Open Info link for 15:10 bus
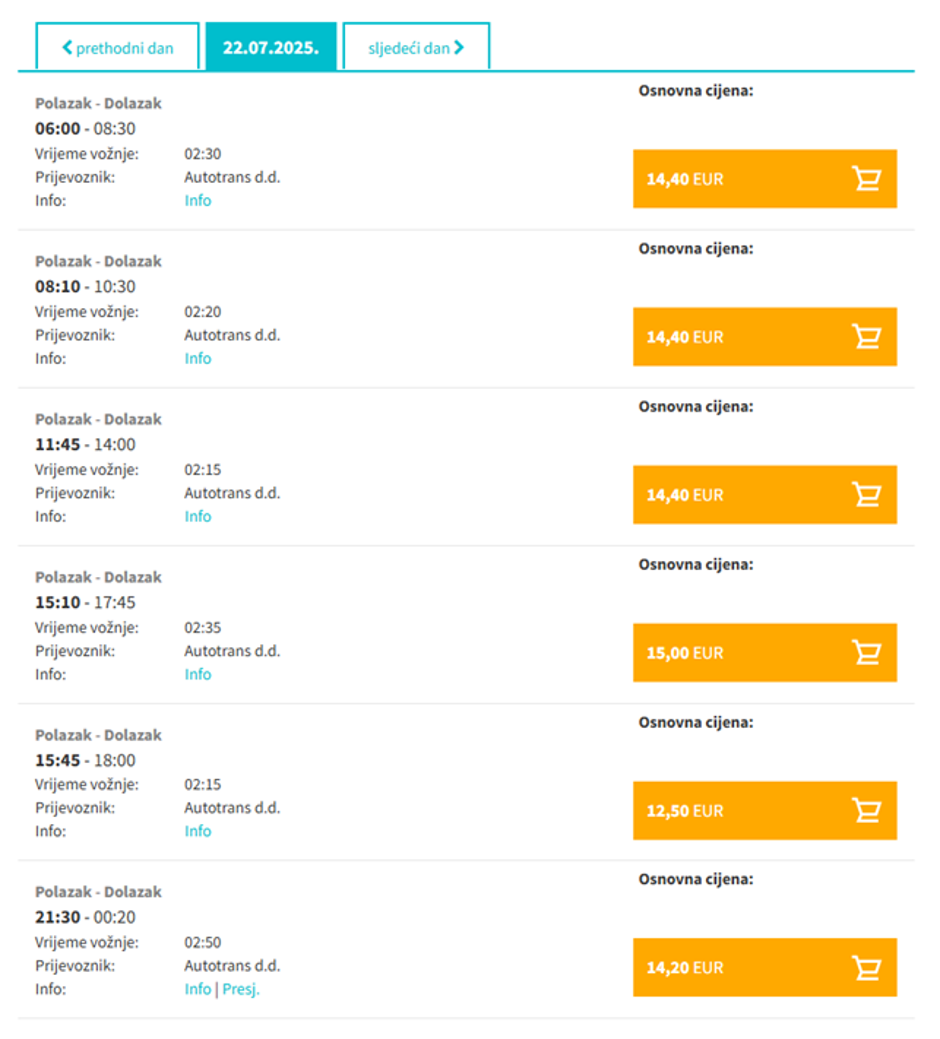Image resolution: width=940 pixels, height=1039 pixels. click(197, 674)
